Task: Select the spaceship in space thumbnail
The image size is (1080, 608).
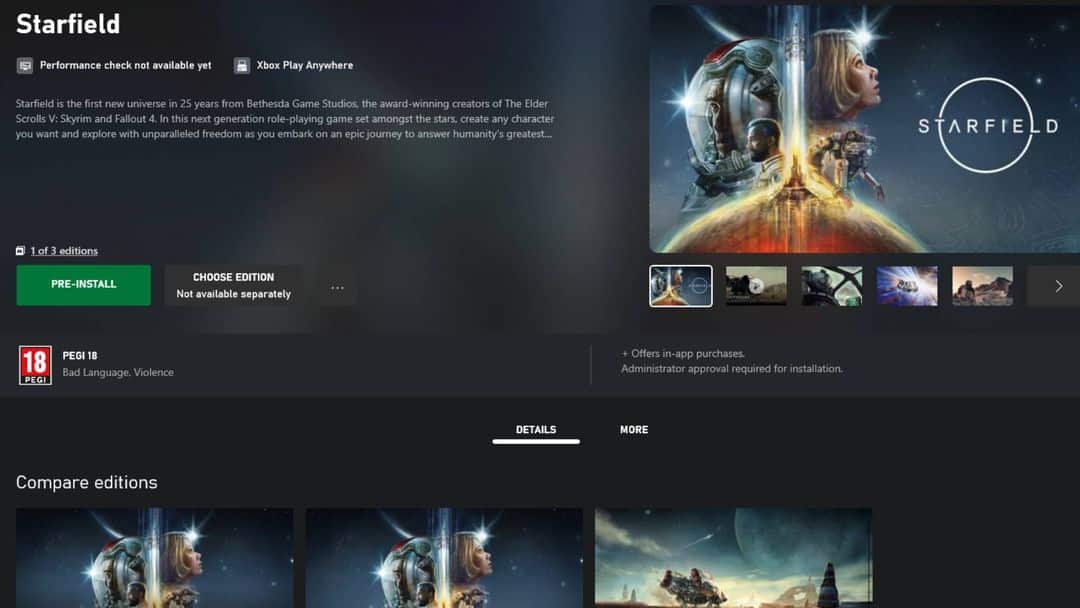Action: point(907,286)
